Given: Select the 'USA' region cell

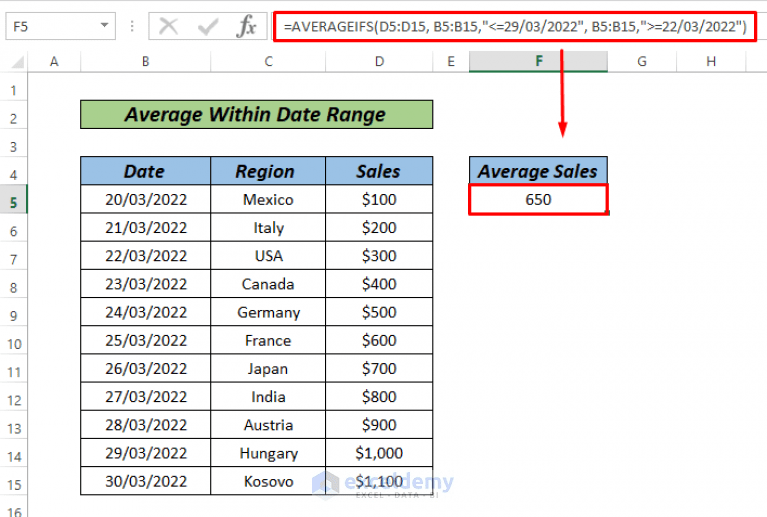Looking at the screenshot, I should tap(268, 256).
